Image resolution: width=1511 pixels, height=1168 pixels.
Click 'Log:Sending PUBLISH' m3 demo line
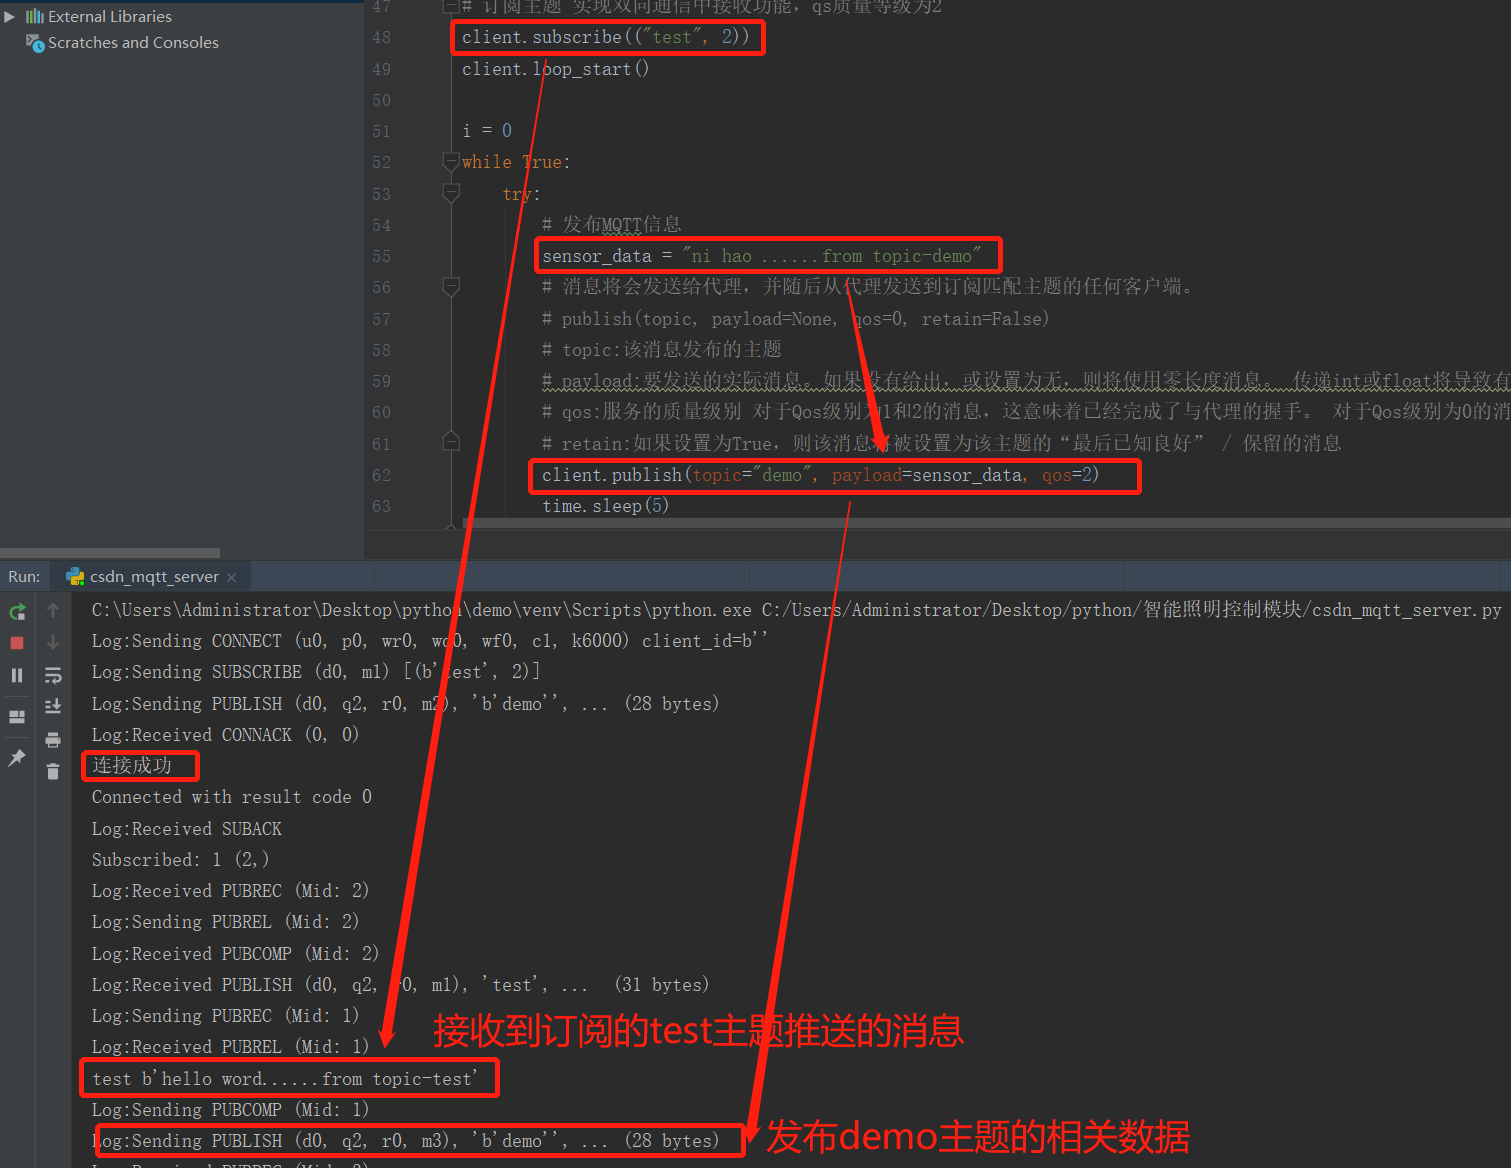(x=406, y=1141)
